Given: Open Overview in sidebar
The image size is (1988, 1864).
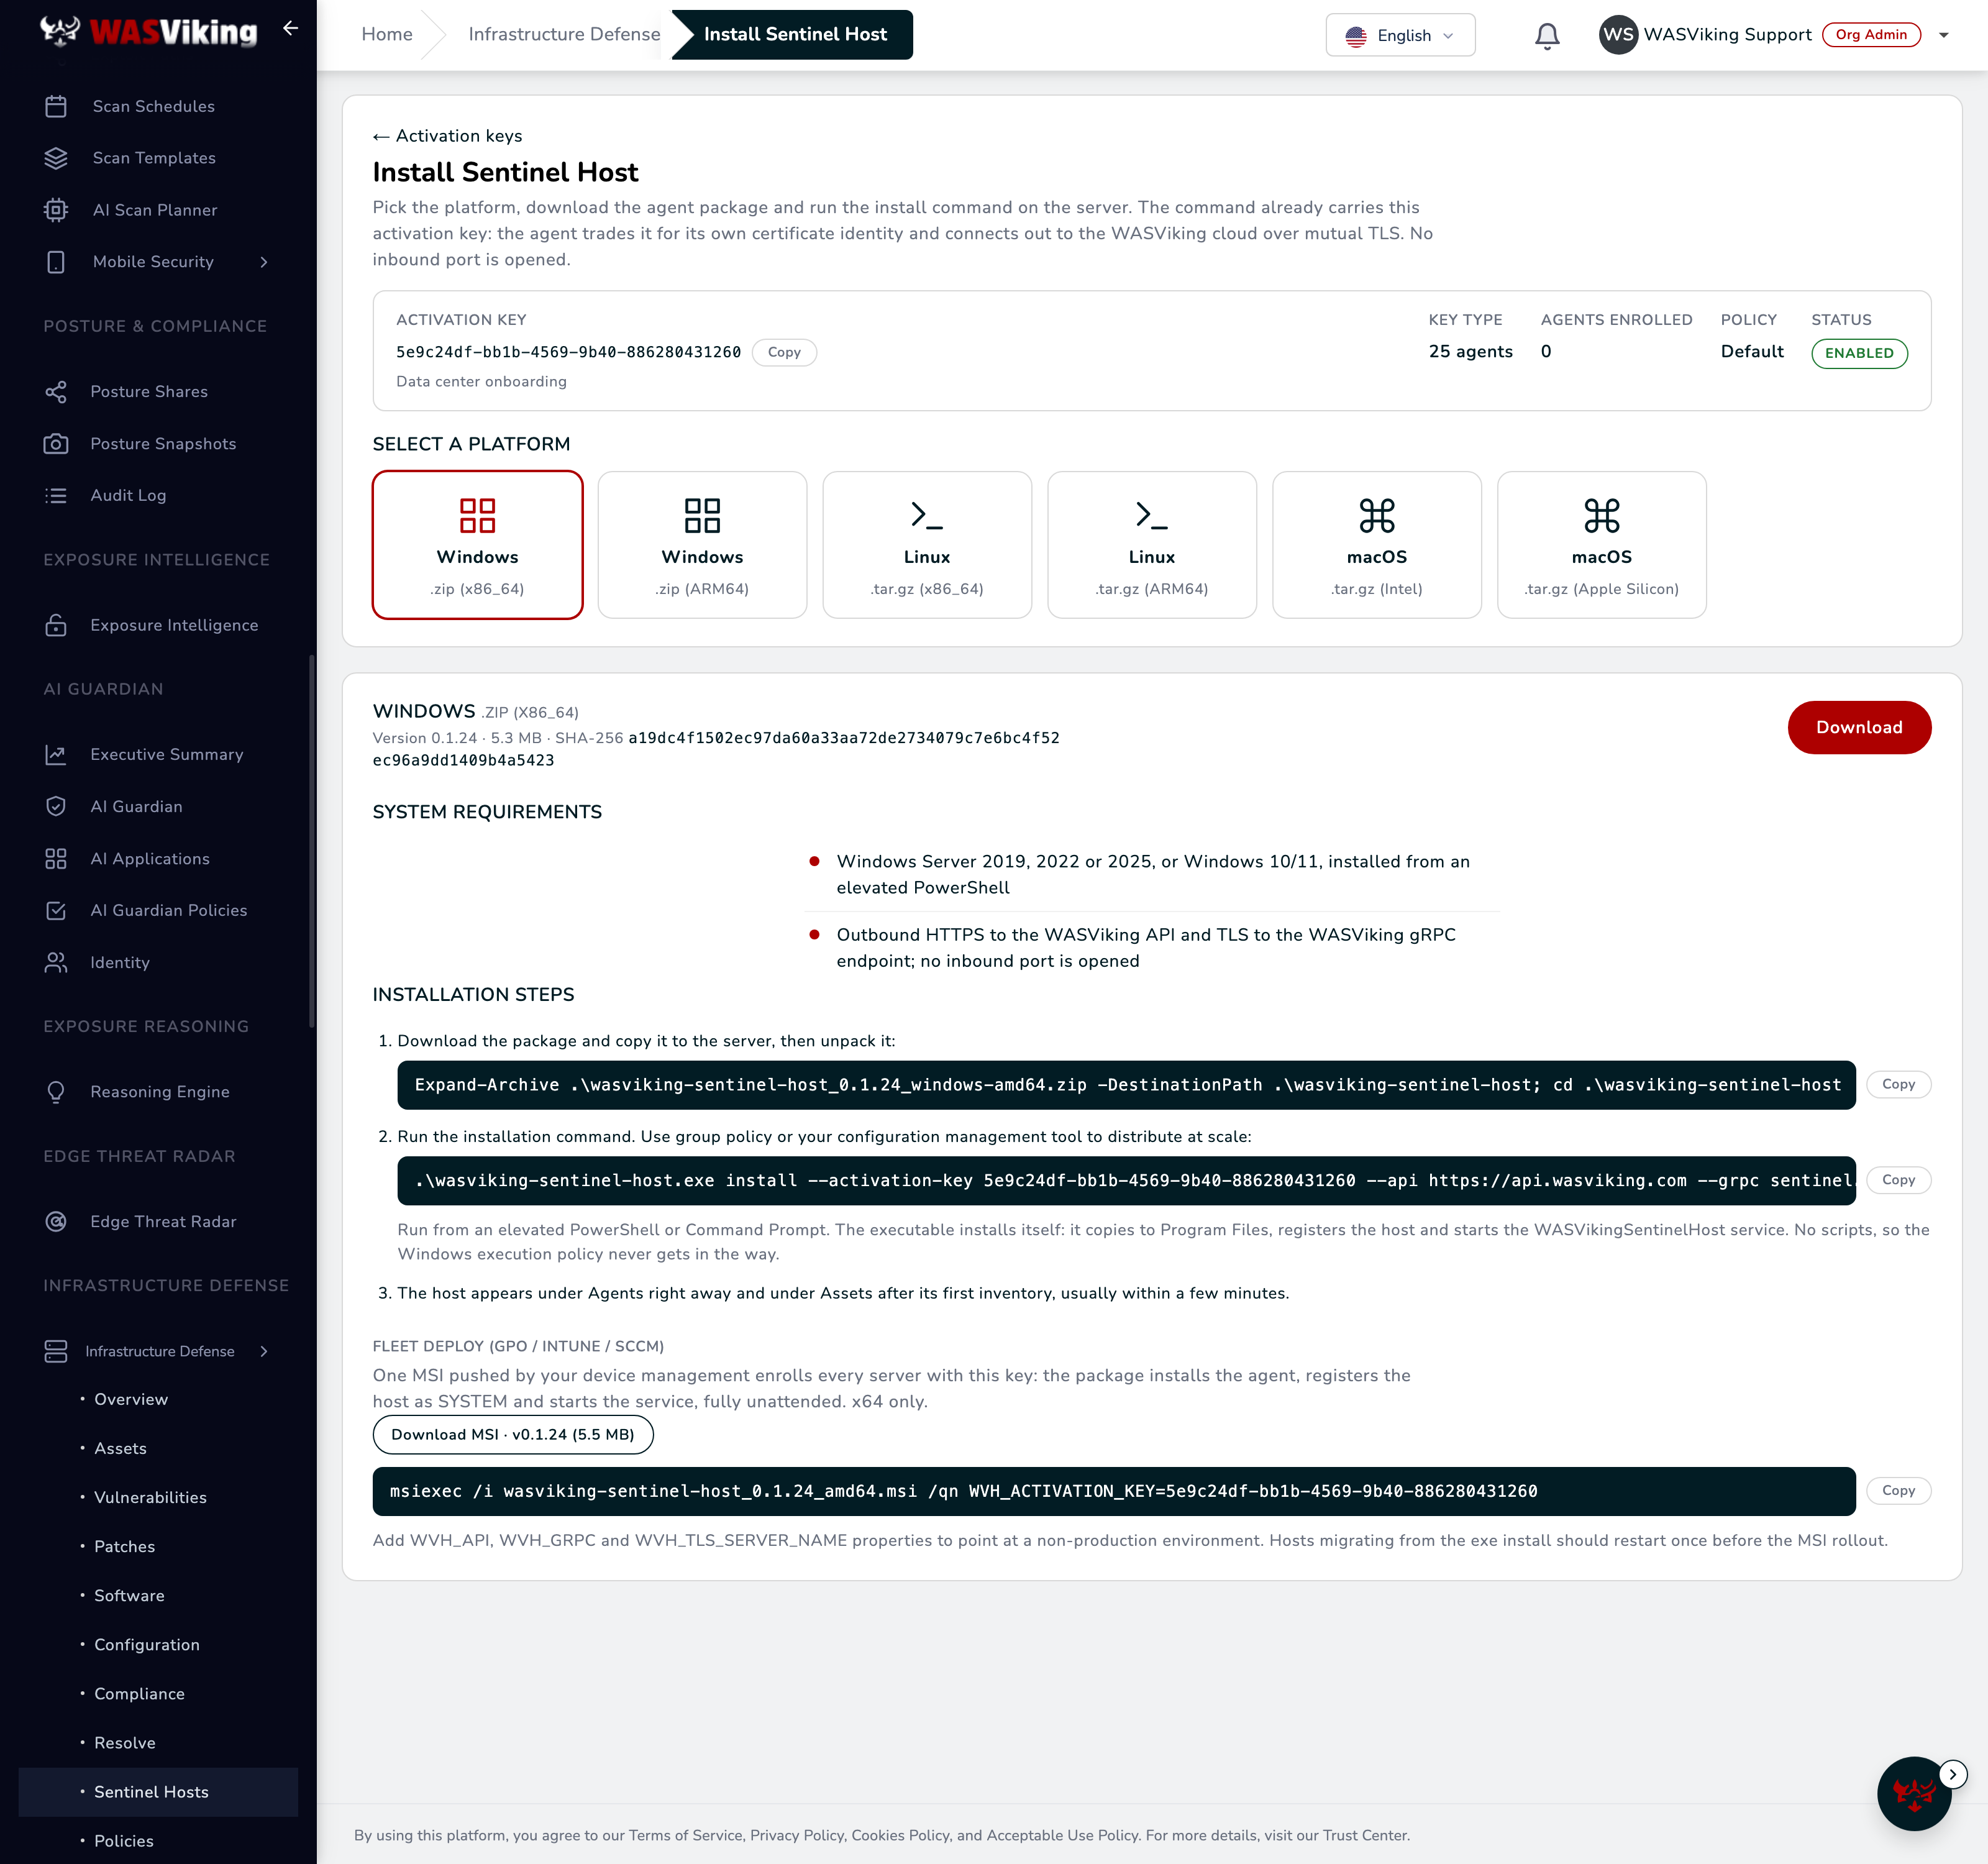Looking at the screenshot, I should (131, 1399).
